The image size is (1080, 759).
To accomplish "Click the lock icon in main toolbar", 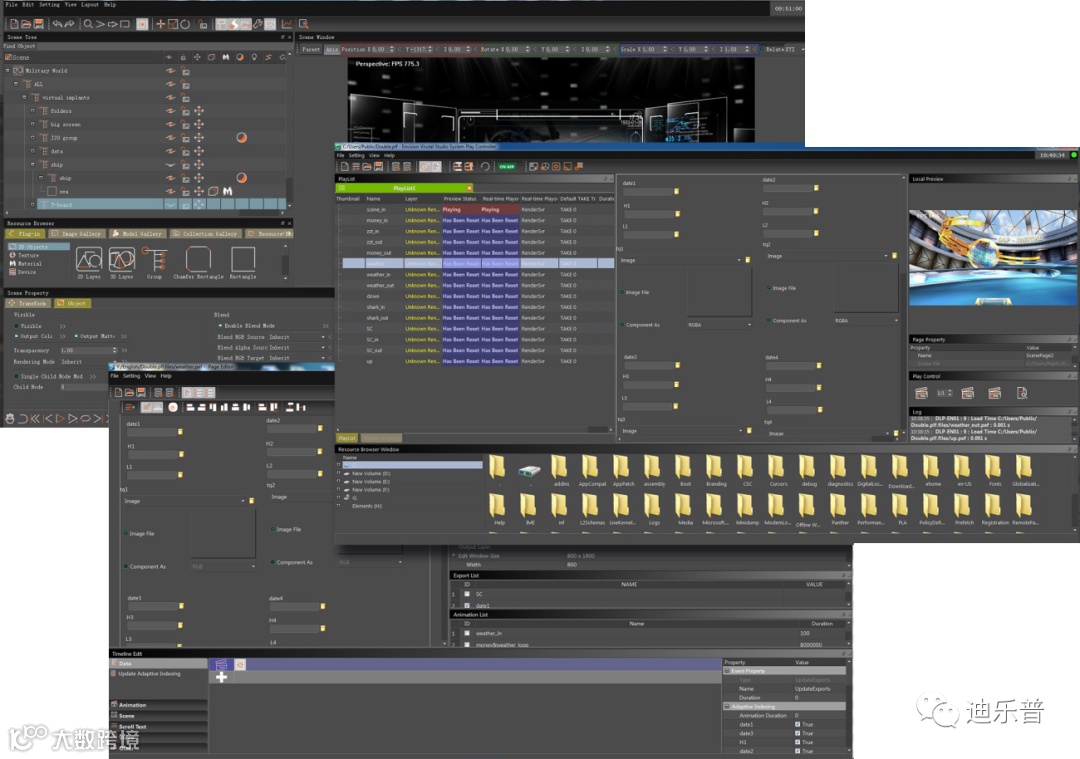I will 202,24.
